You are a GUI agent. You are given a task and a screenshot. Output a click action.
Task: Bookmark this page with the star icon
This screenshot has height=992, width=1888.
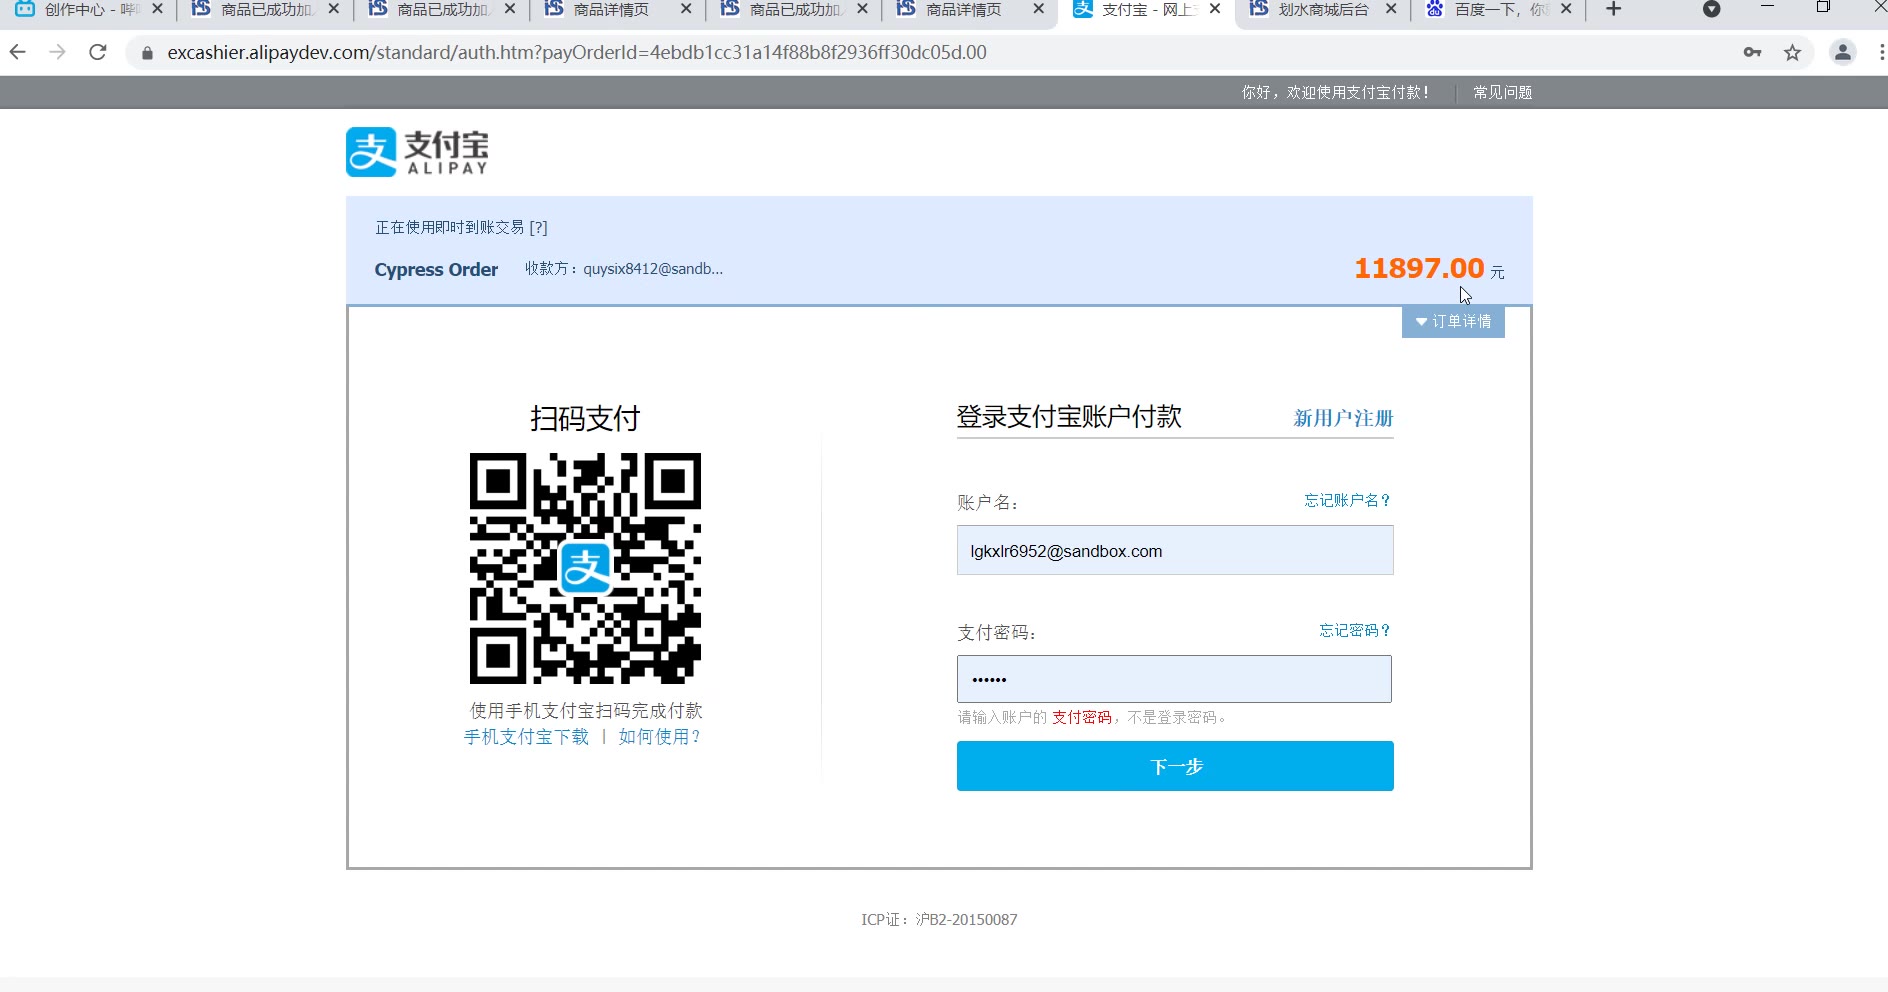(1792, 52)
